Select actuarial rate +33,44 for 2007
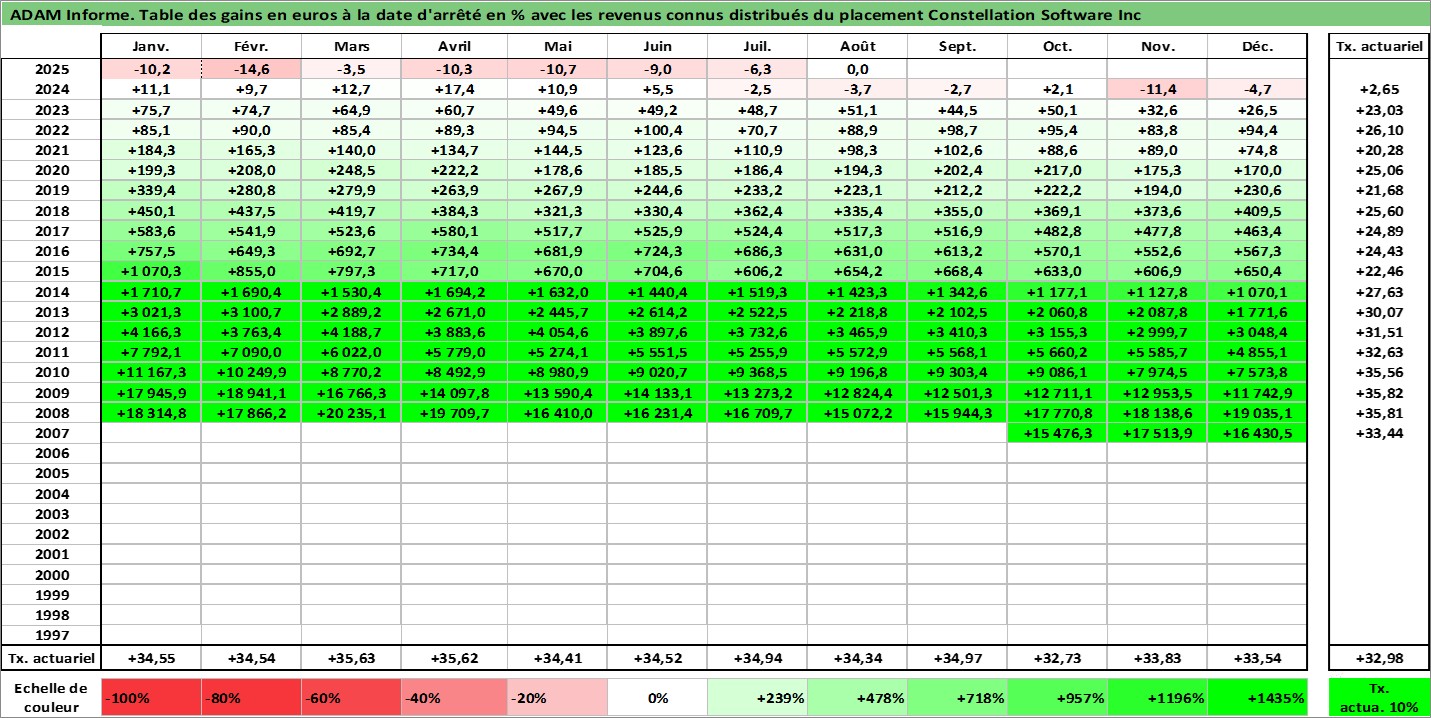The width and height of the screenshot is (1431, 718). tap(1378, 433)
